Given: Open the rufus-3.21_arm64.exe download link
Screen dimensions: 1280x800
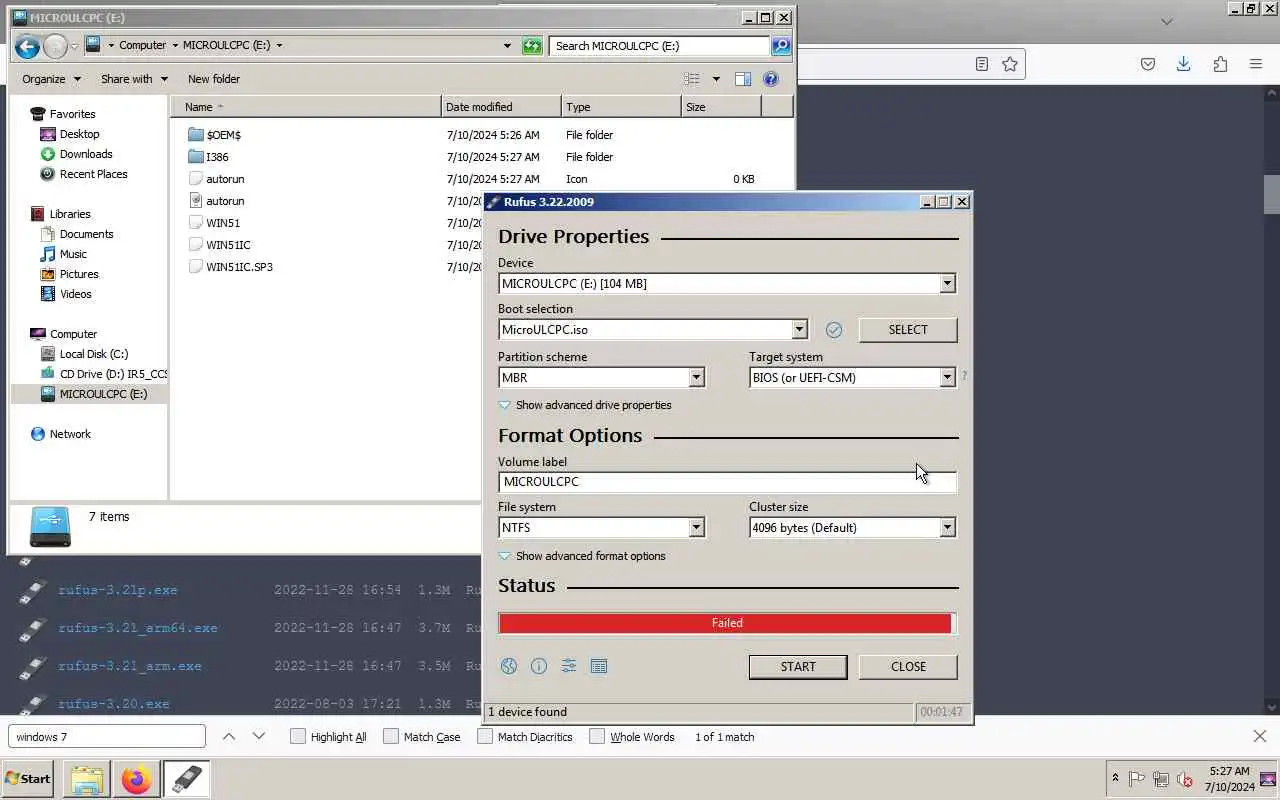Looking at the screenshot, I should point(138,628).
